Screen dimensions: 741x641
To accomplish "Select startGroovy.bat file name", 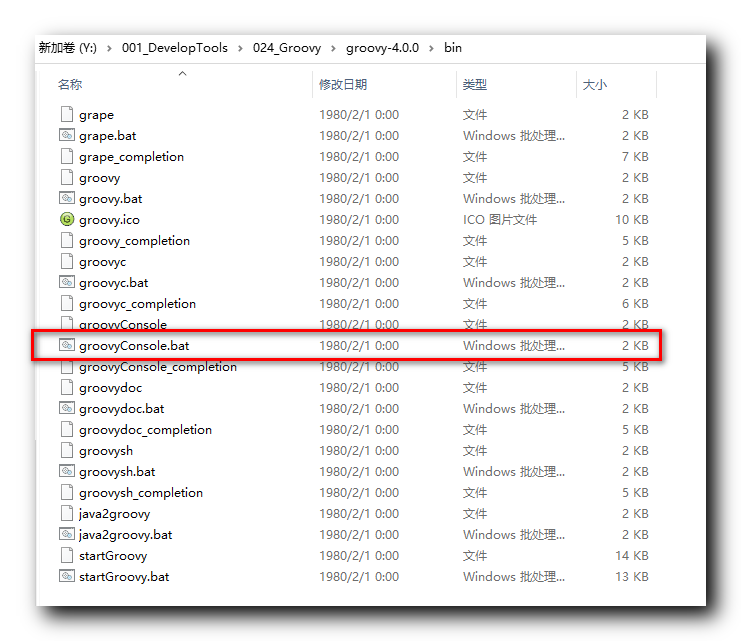I will tap(124, 577).
